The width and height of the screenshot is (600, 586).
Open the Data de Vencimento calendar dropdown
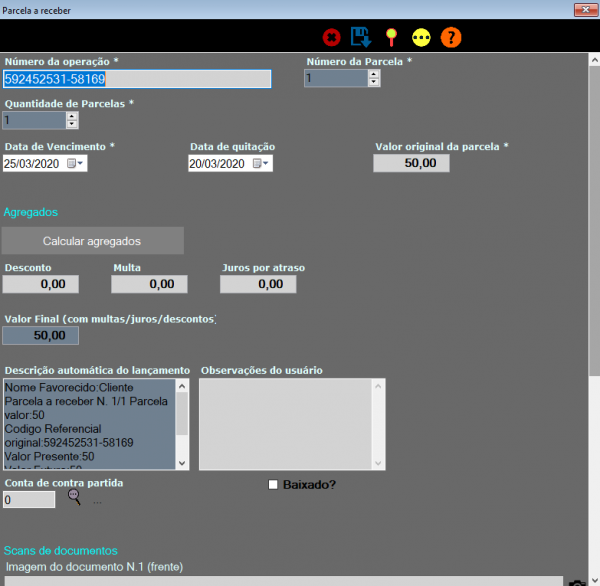coord(76,164)
